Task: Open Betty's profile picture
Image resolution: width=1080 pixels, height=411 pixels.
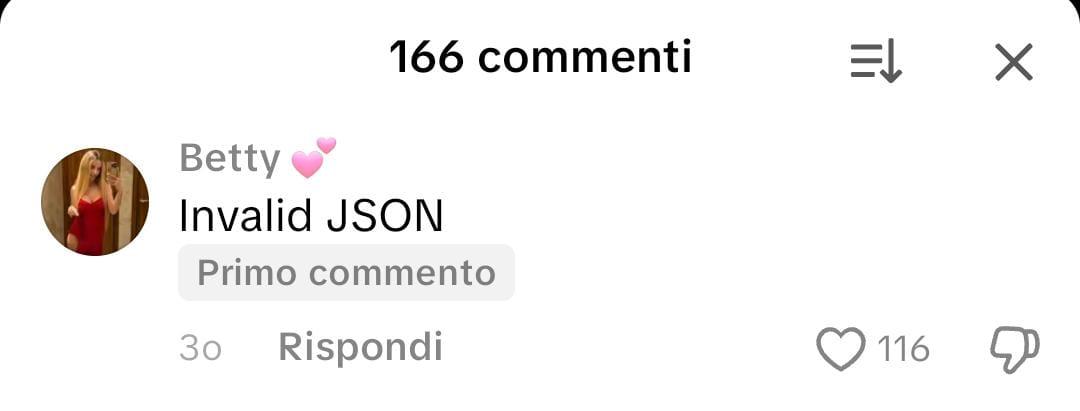Action: pyautogui.click(x=95, y=202)
